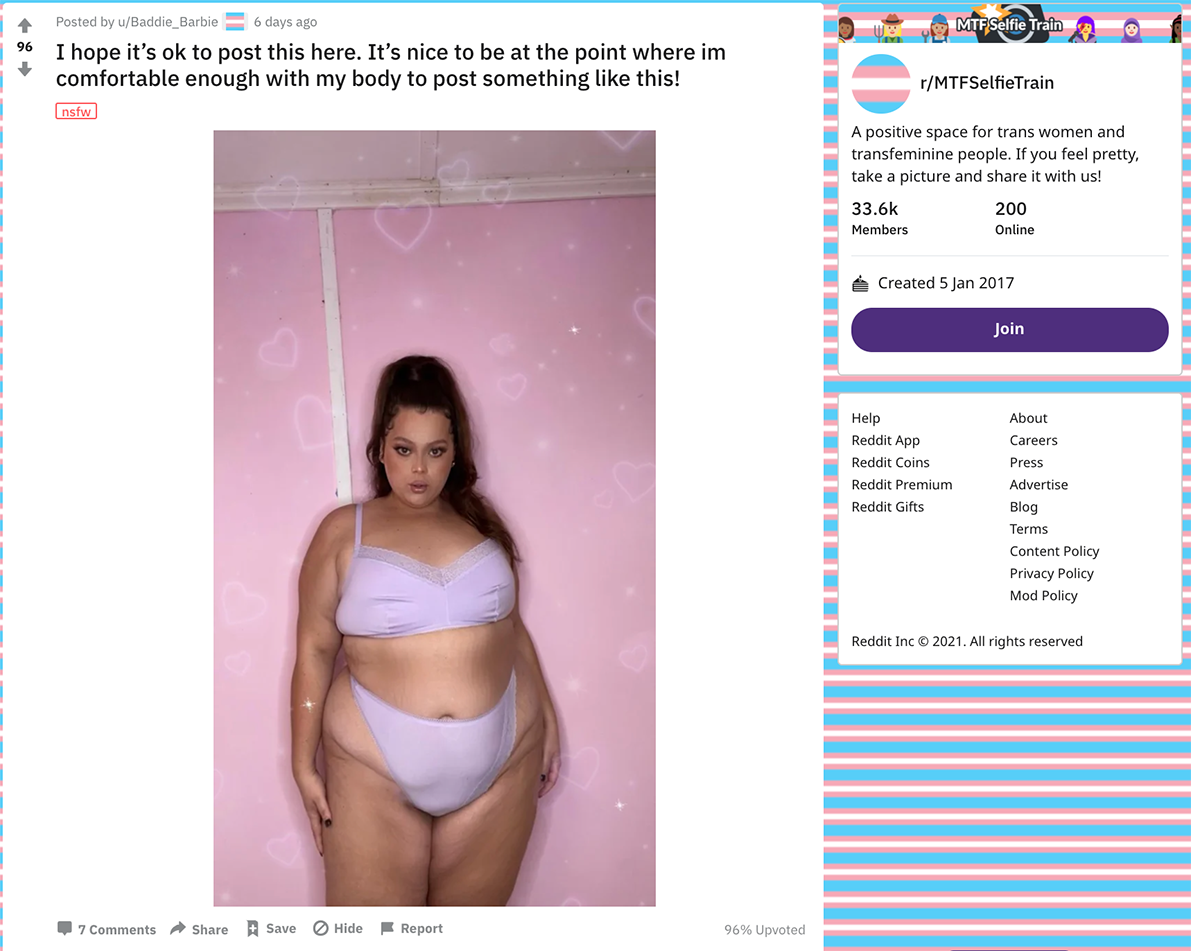This screenshot has height=951, width=1191.
Task: Upvote the post with the up arrow
Action: click(x=24, y=26)
